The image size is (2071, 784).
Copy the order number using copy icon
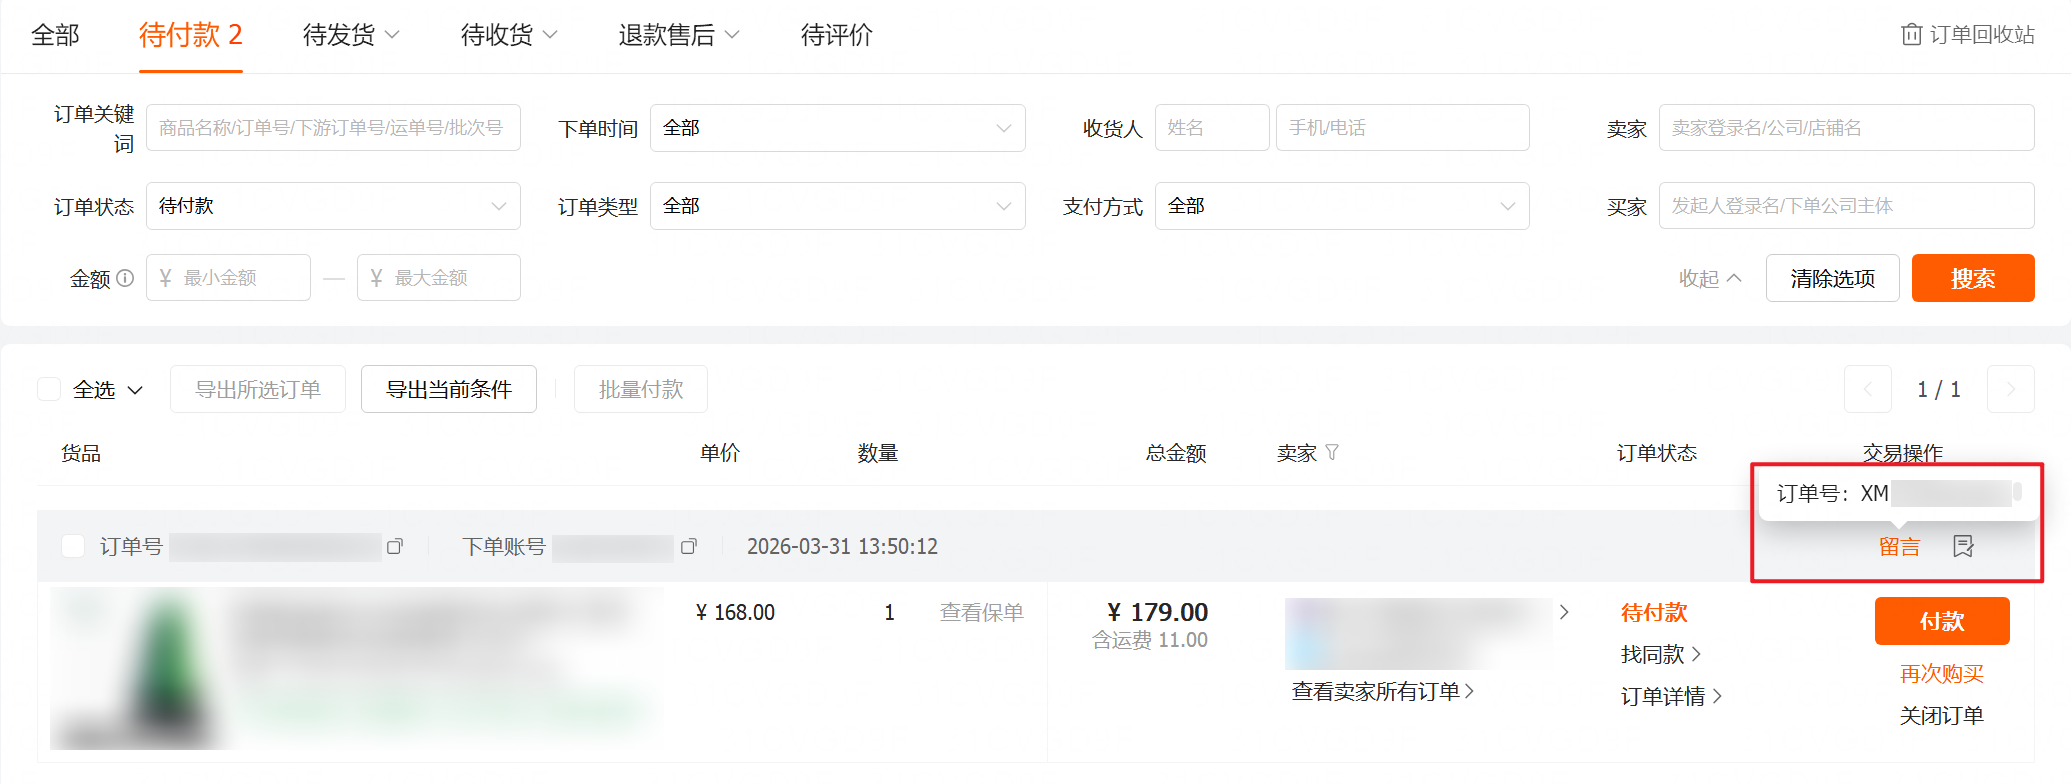[395, 547]
